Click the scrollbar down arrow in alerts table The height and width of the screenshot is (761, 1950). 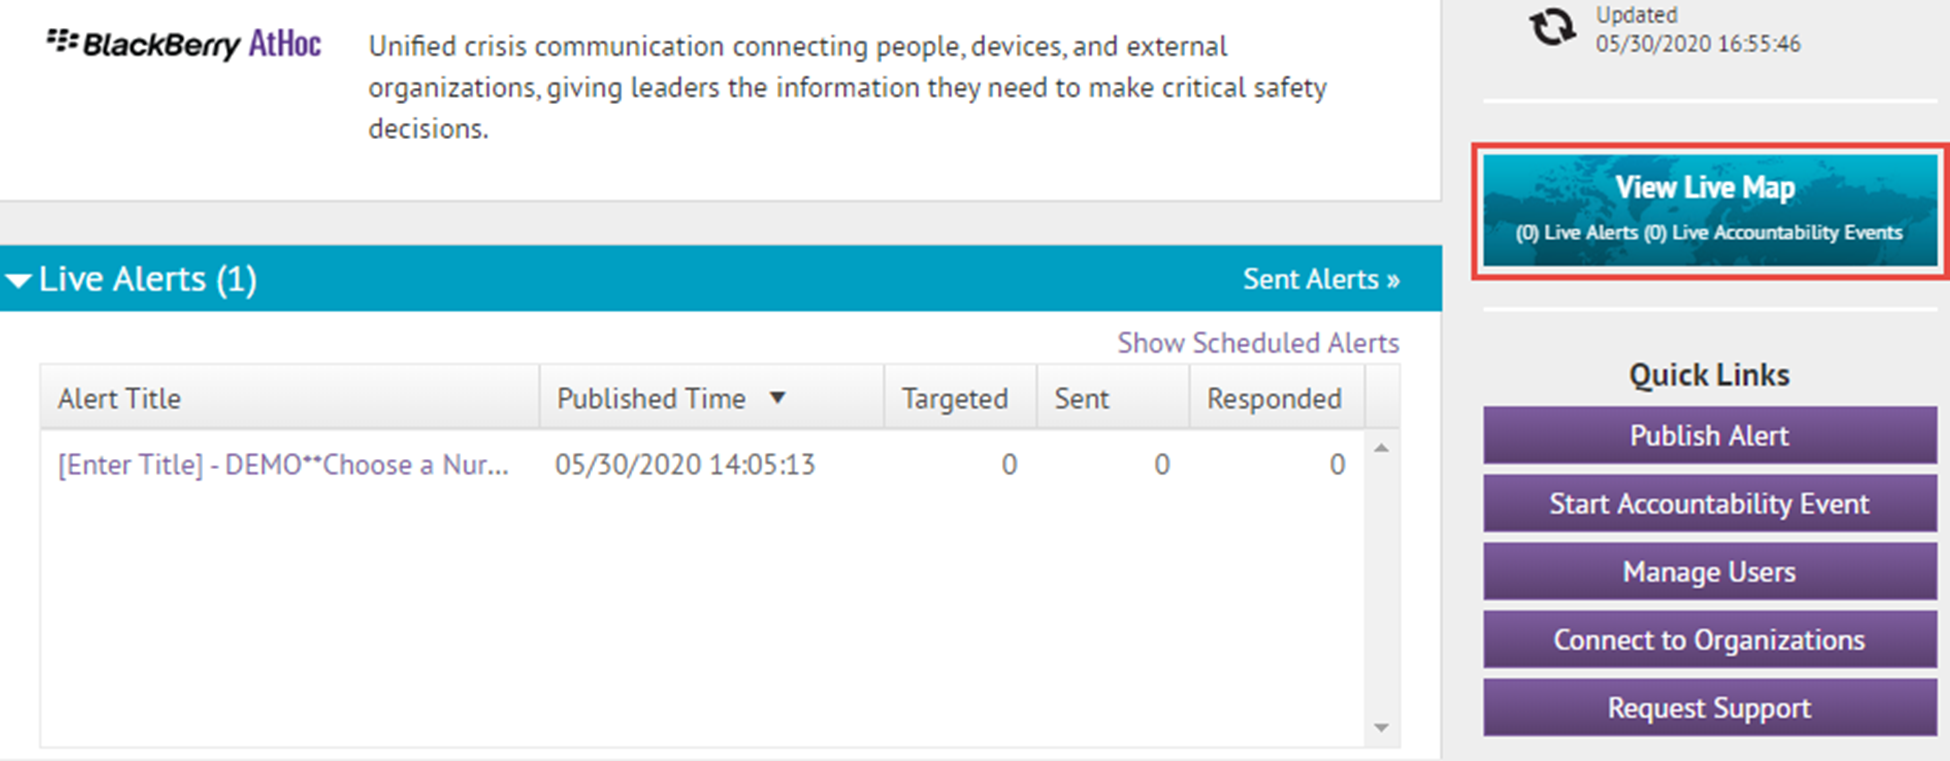click(x=1381, y=728)
